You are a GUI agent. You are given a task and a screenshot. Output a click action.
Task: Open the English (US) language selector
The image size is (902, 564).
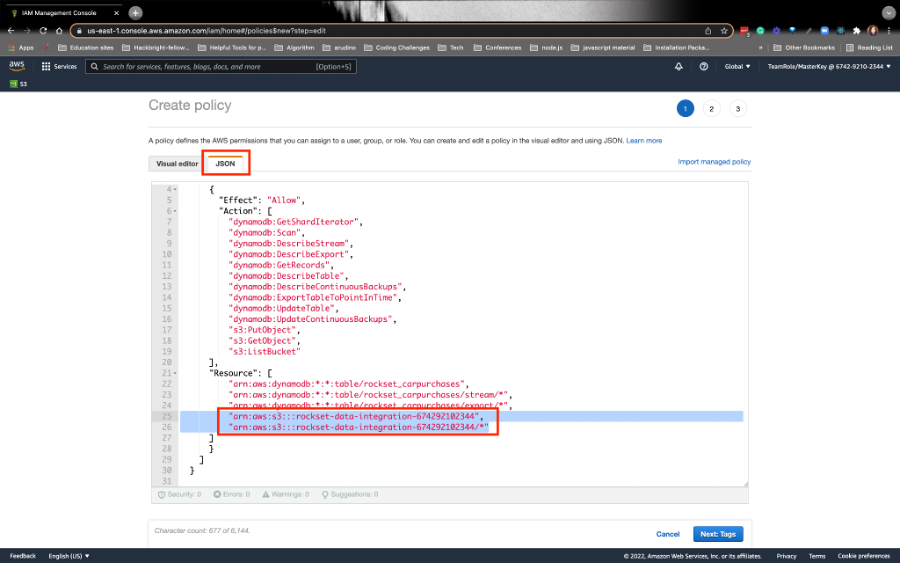point(69,556)
